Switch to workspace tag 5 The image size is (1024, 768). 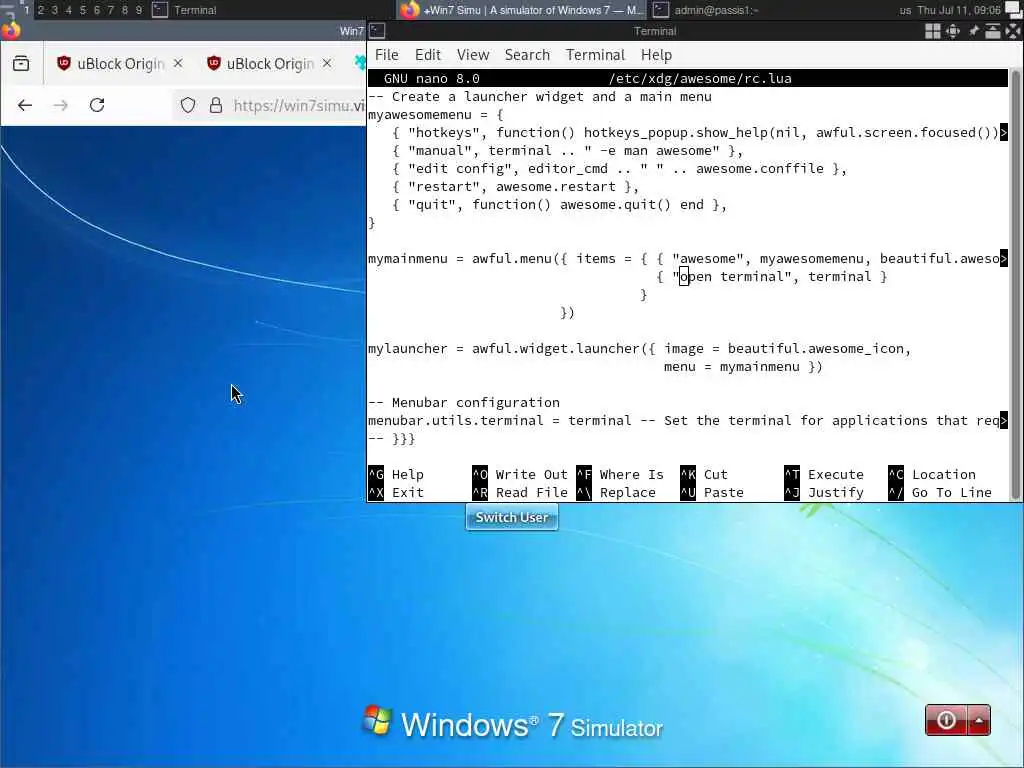point(83,10)
